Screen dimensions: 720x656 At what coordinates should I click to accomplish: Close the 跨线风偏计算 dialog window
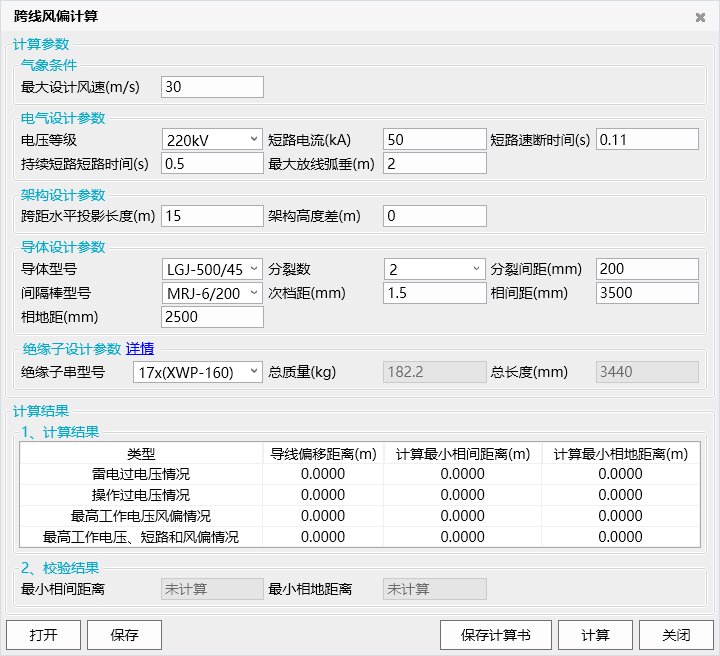(x=700, y=17)
